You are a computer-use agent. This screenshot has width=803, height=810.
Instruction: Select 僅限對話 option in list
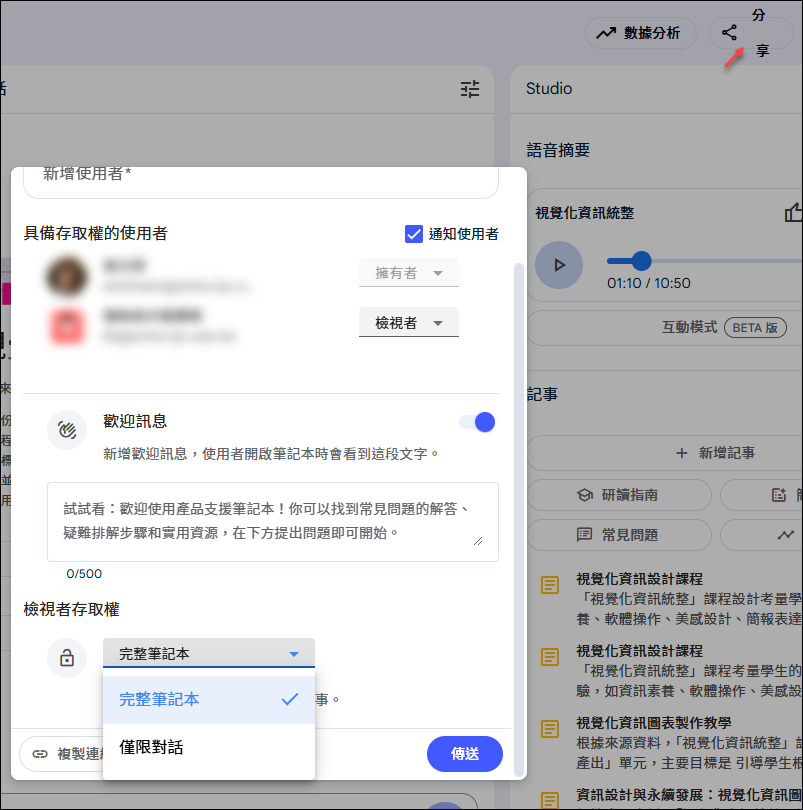[209, 747]
